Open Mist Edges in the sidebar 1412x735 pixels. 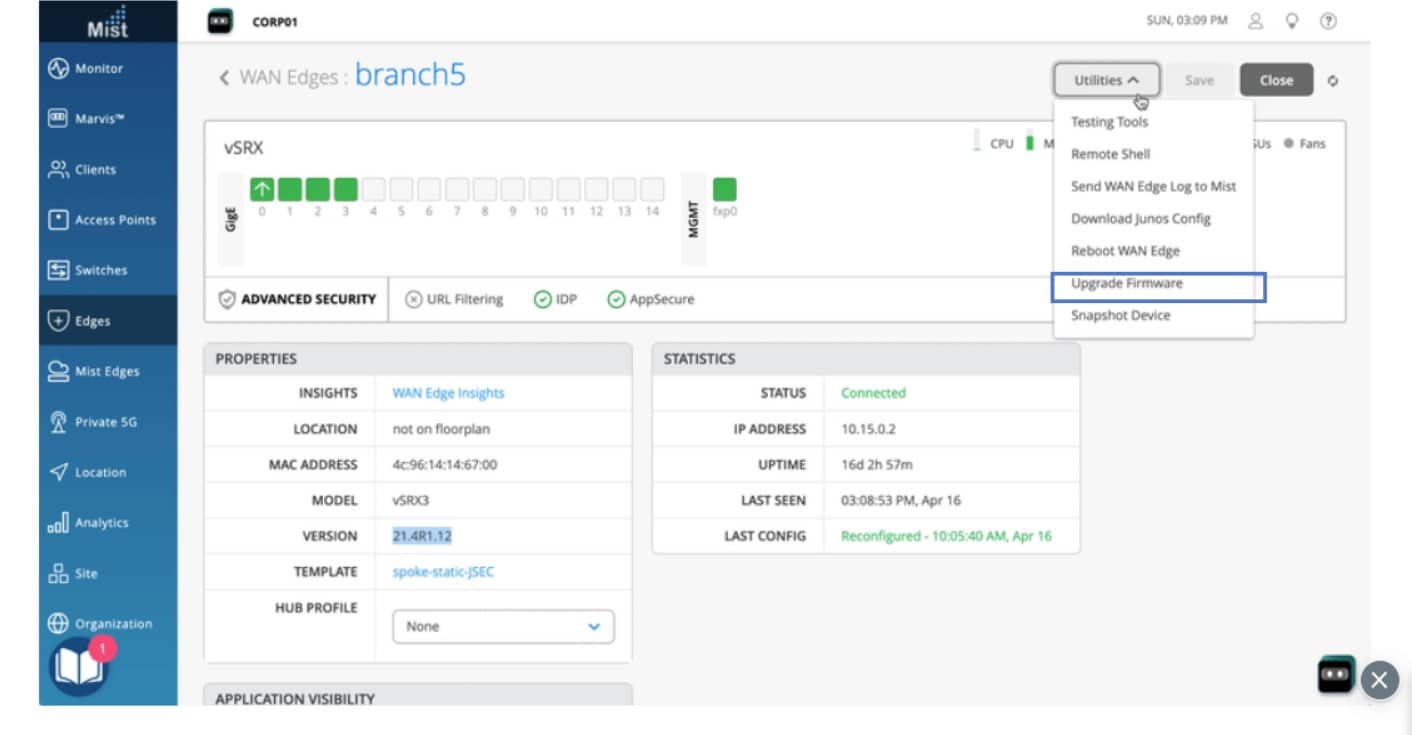108,371
